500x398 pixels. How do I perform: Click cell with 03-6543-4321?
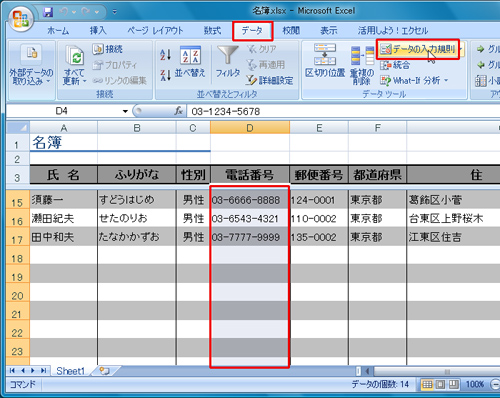(250, 219)
